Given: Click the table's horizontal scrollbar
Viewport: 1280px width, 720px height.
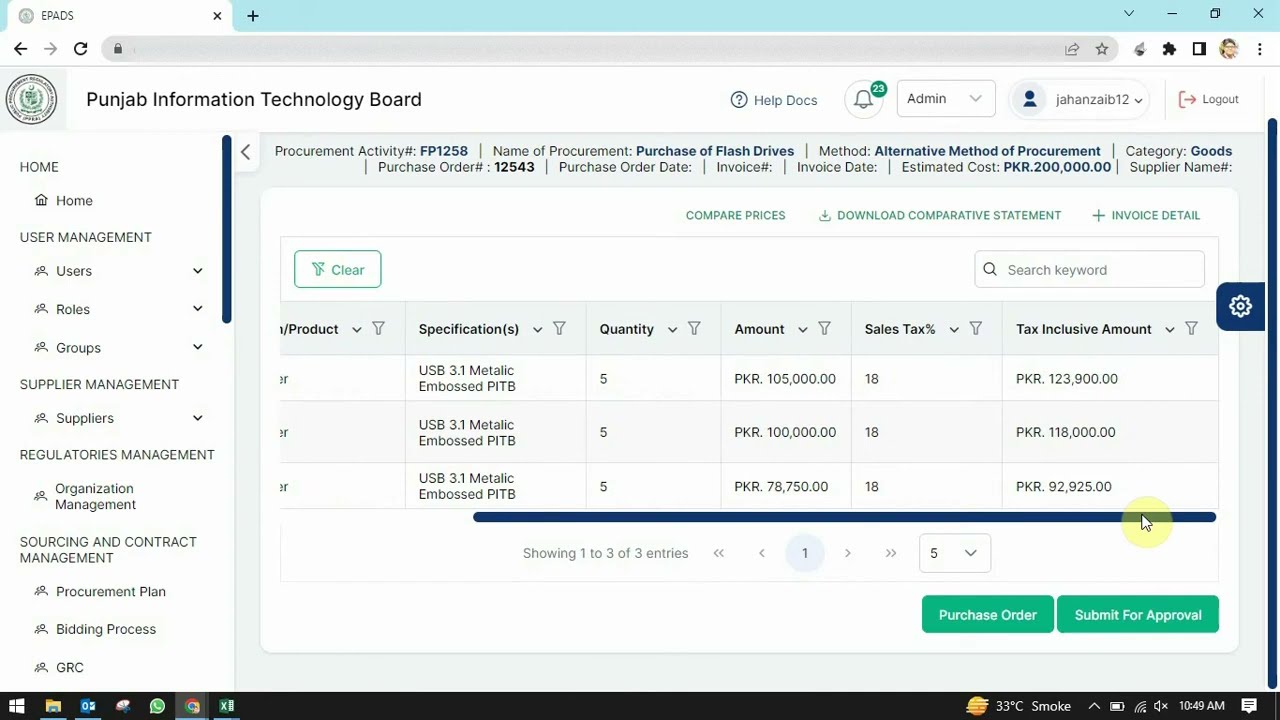Looking at the screenshot, I should [x=844, y=517].
